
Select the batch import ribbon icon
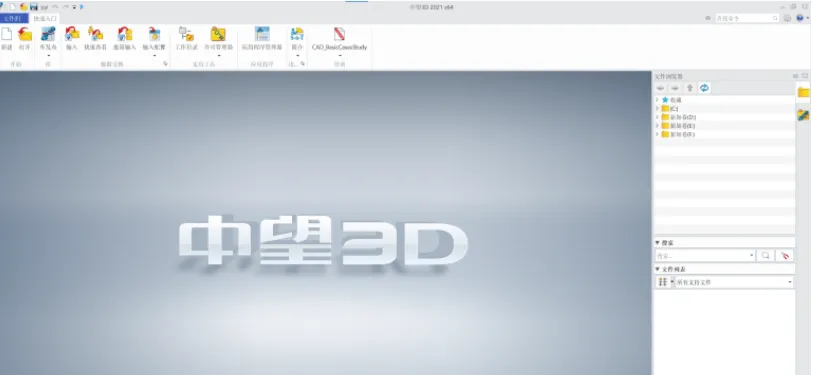click(124, 35)
